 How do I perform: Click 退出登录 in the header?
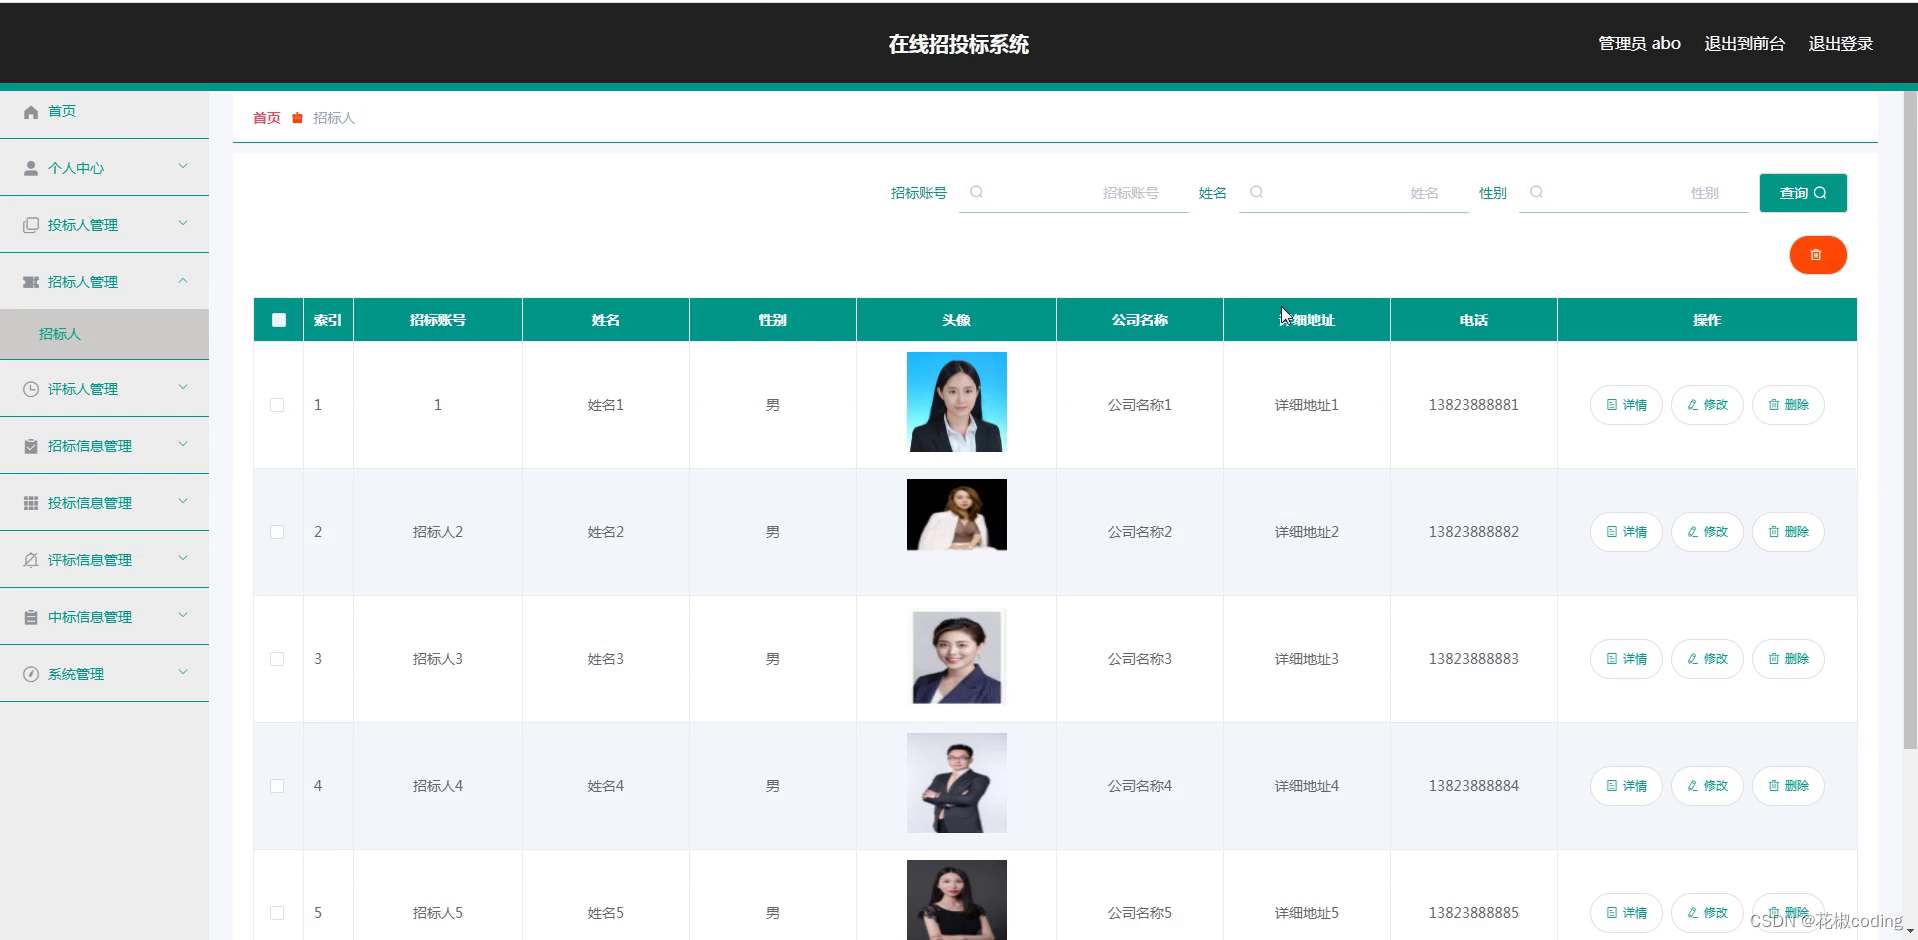tap(1840, 44)
